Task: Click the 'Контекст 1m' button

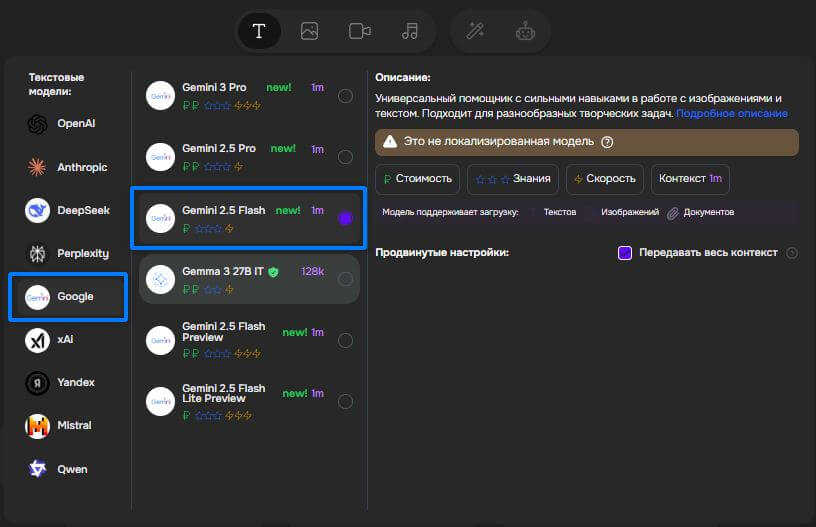Action: point(690,179)
